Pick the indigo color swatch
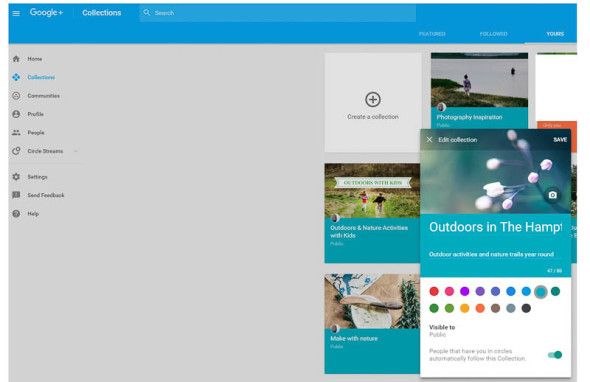 (x=495, y=291)
